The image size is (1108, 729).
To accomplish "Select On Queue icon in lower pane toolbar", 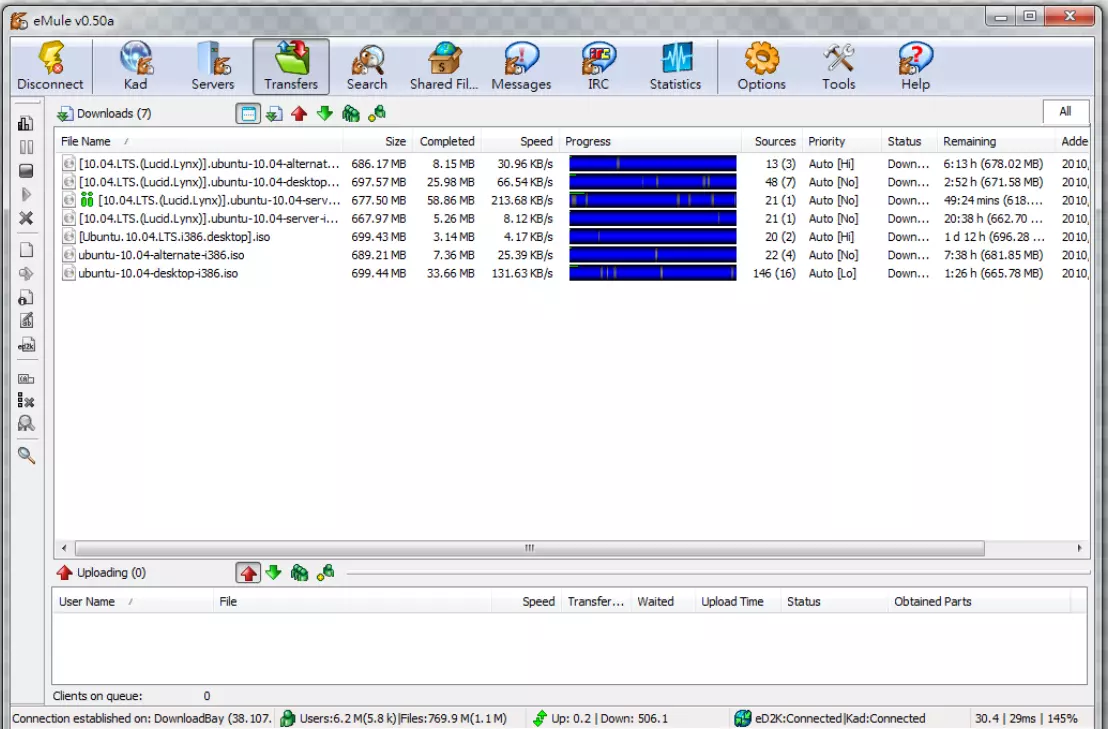I will click(299, 573).
